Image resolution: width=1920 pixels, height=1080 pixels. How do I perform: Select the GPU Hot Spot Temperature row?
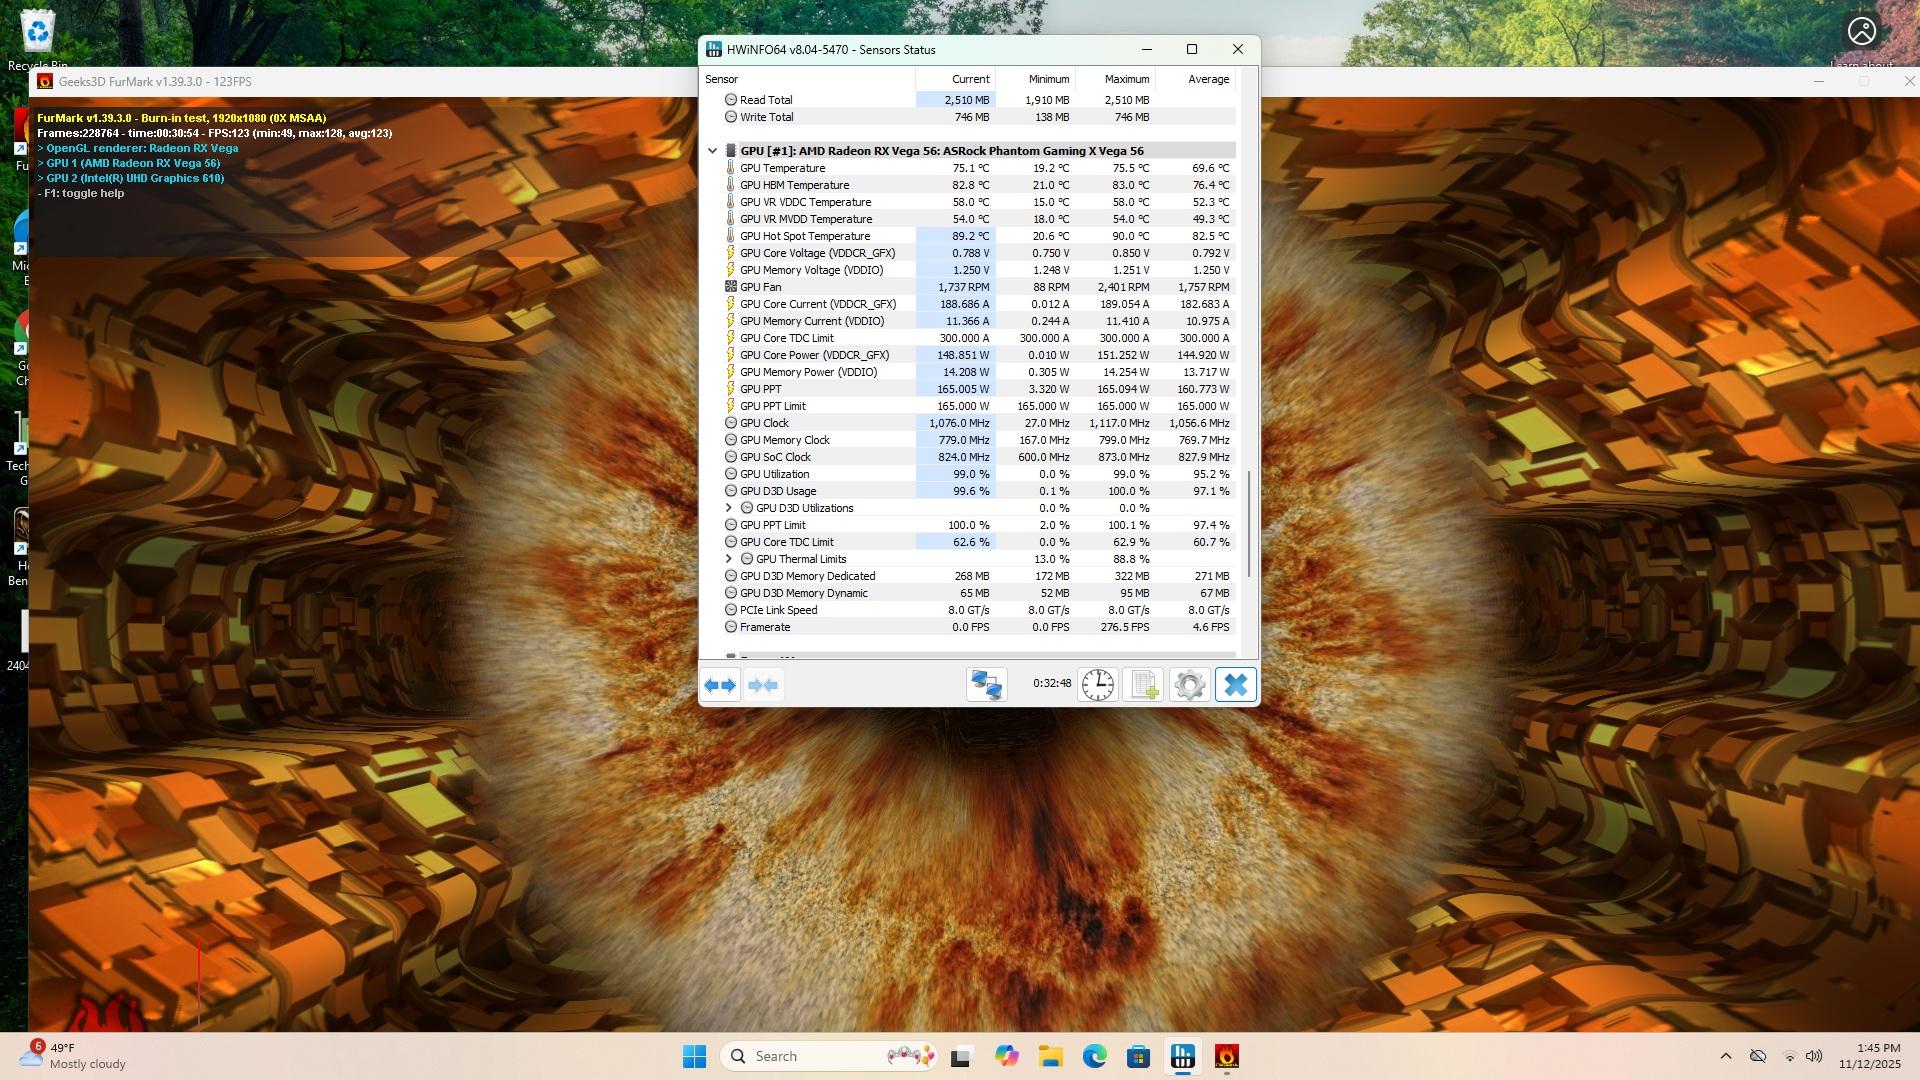(805, 236)
